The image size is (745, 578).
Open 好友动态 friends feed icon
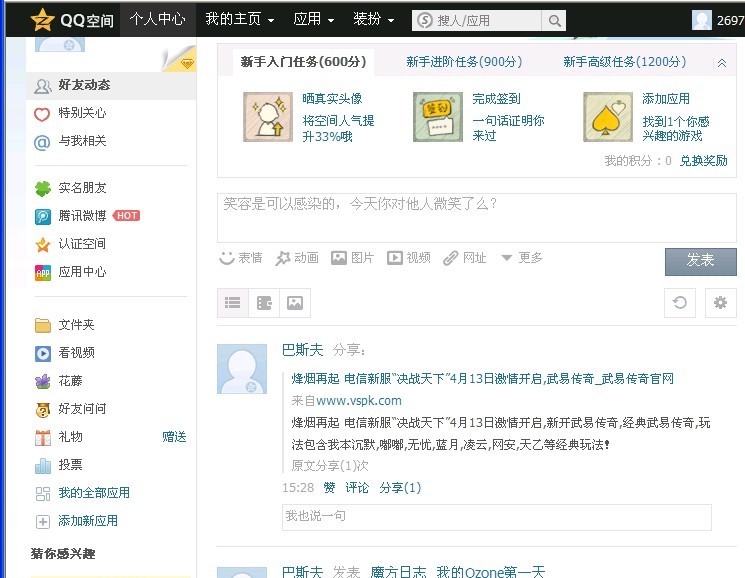43,86
